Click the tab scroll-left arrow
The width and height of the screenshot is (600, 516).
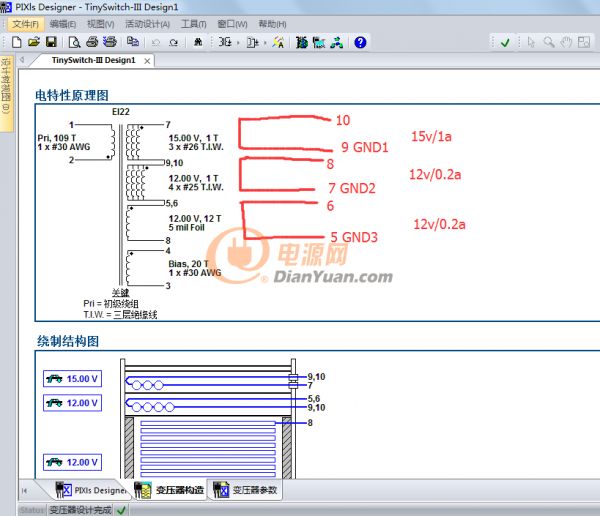[22, 60]
